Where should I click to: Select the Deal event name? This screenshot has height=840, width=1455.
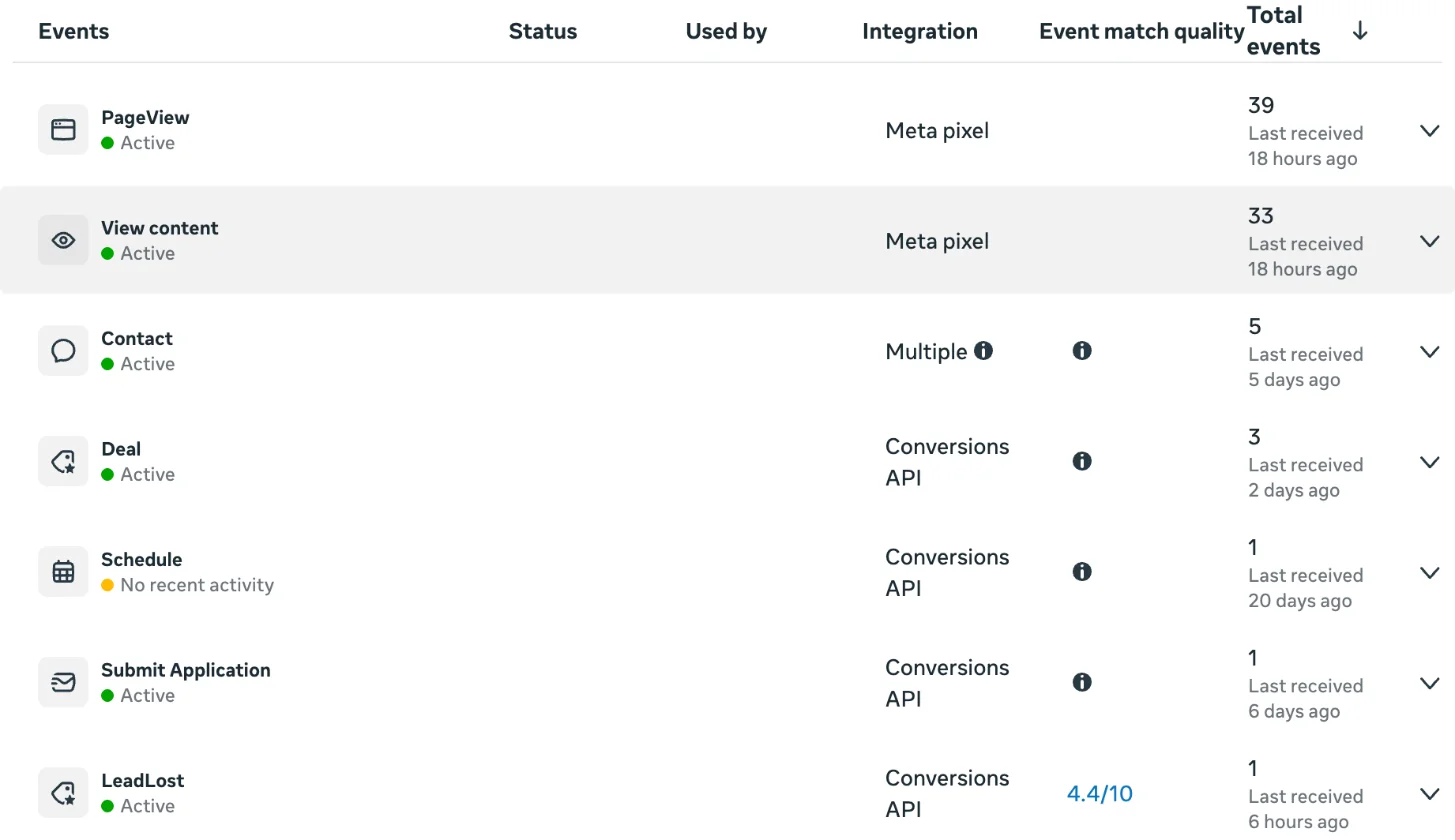(121, 449)
